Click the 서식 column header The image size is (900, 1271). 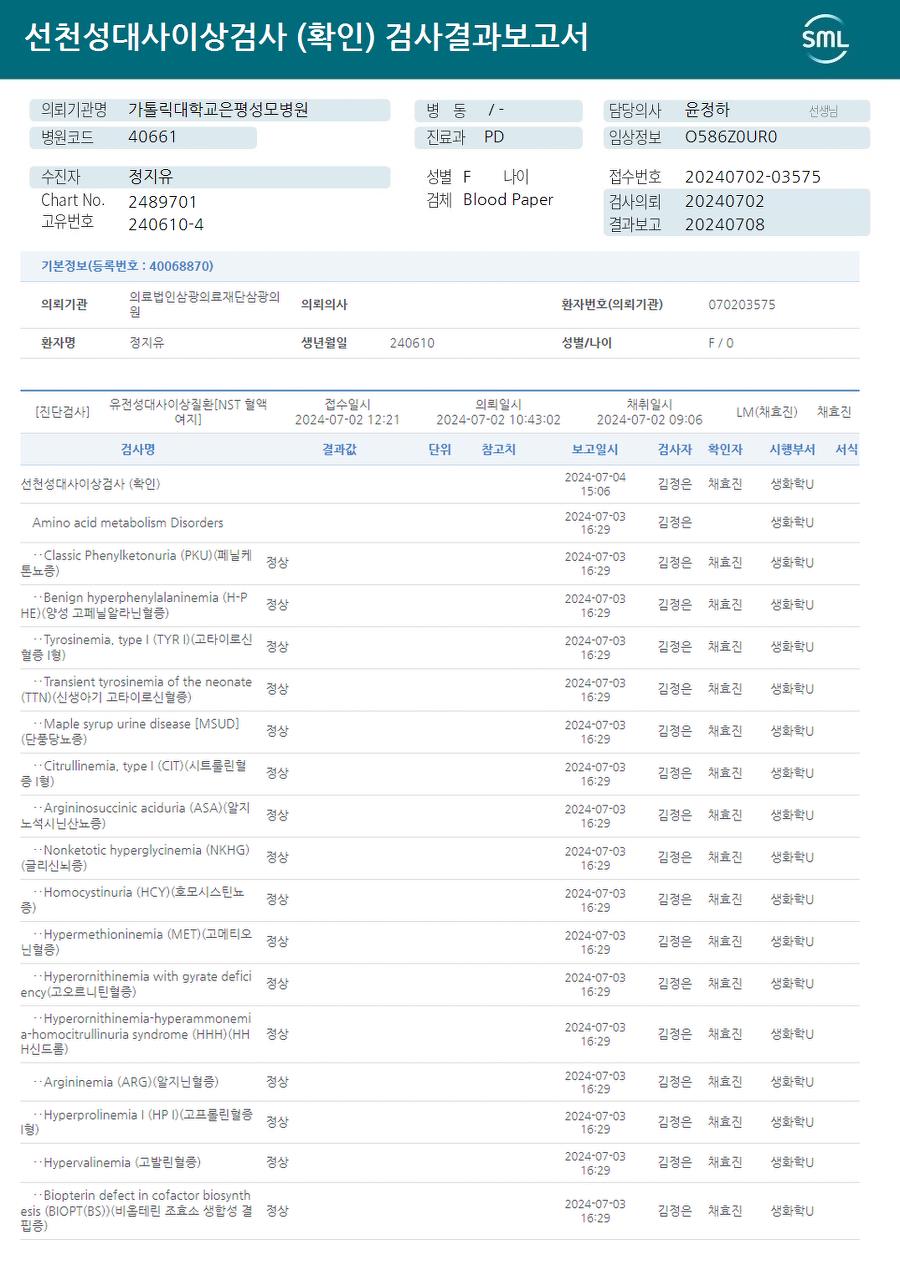pos(847,450)
